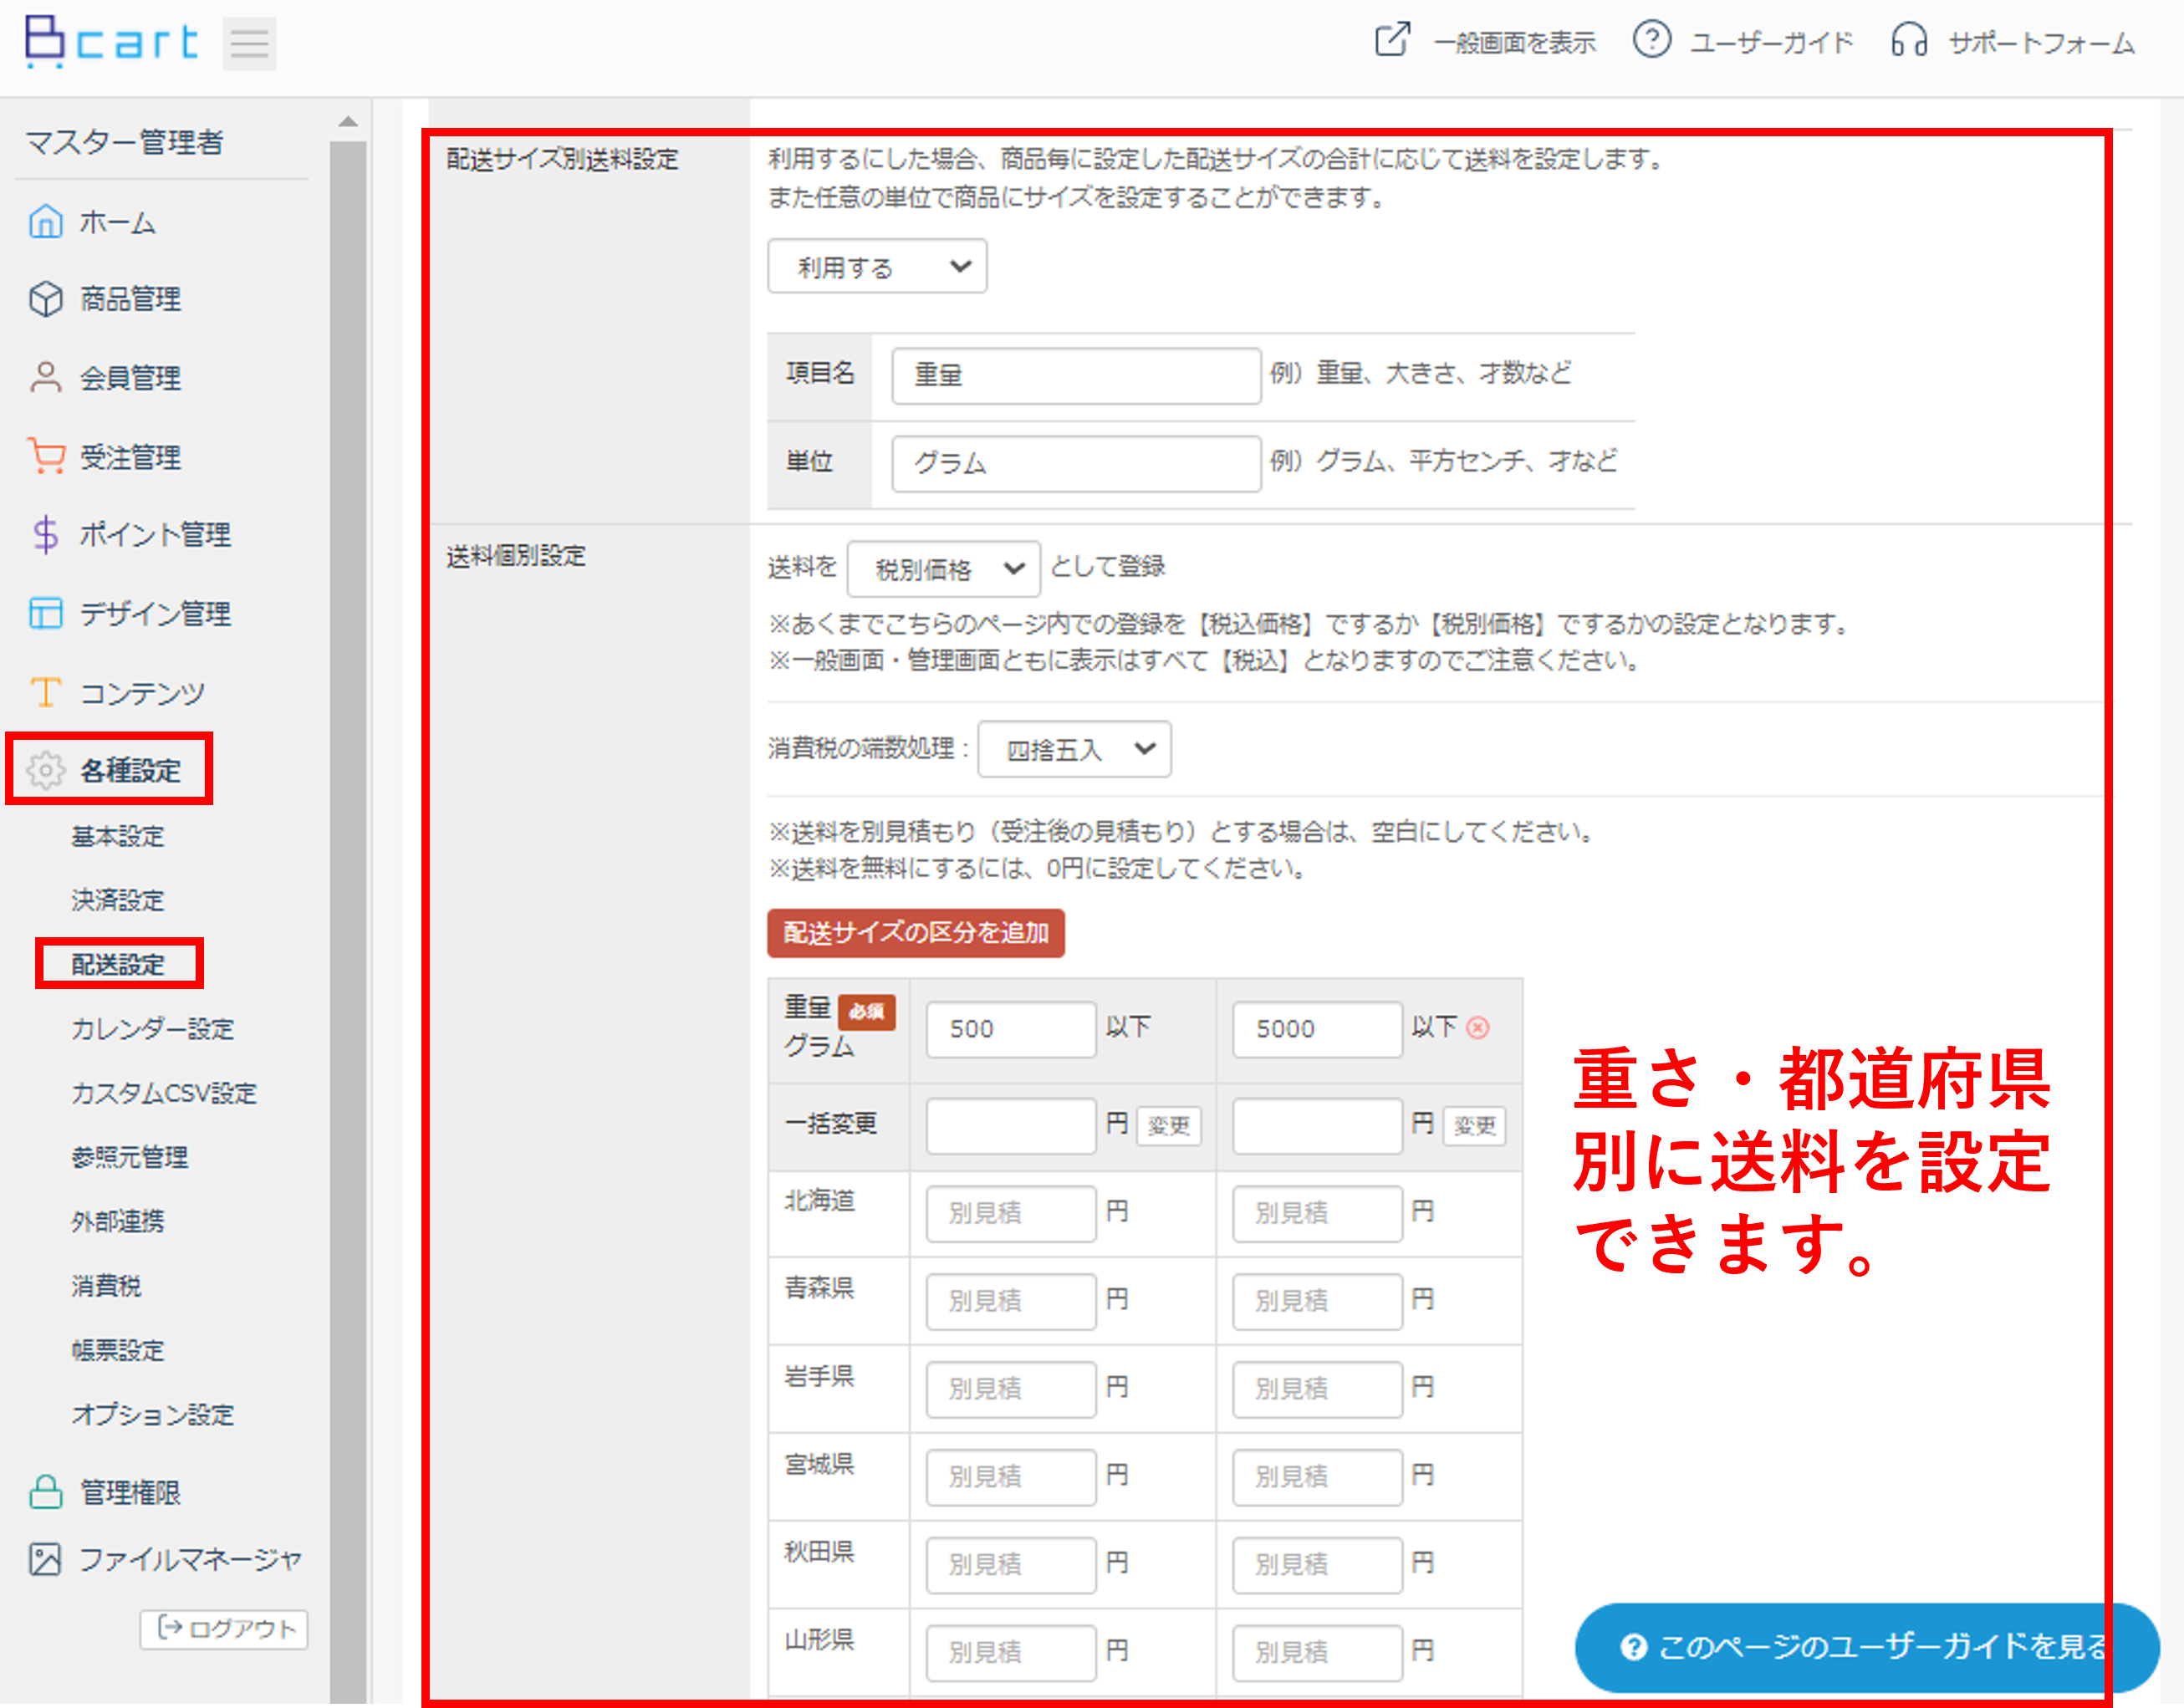Click the コンテンツ T icon
Viewport: 2184px width, 1708px height.
coord(45,692)
